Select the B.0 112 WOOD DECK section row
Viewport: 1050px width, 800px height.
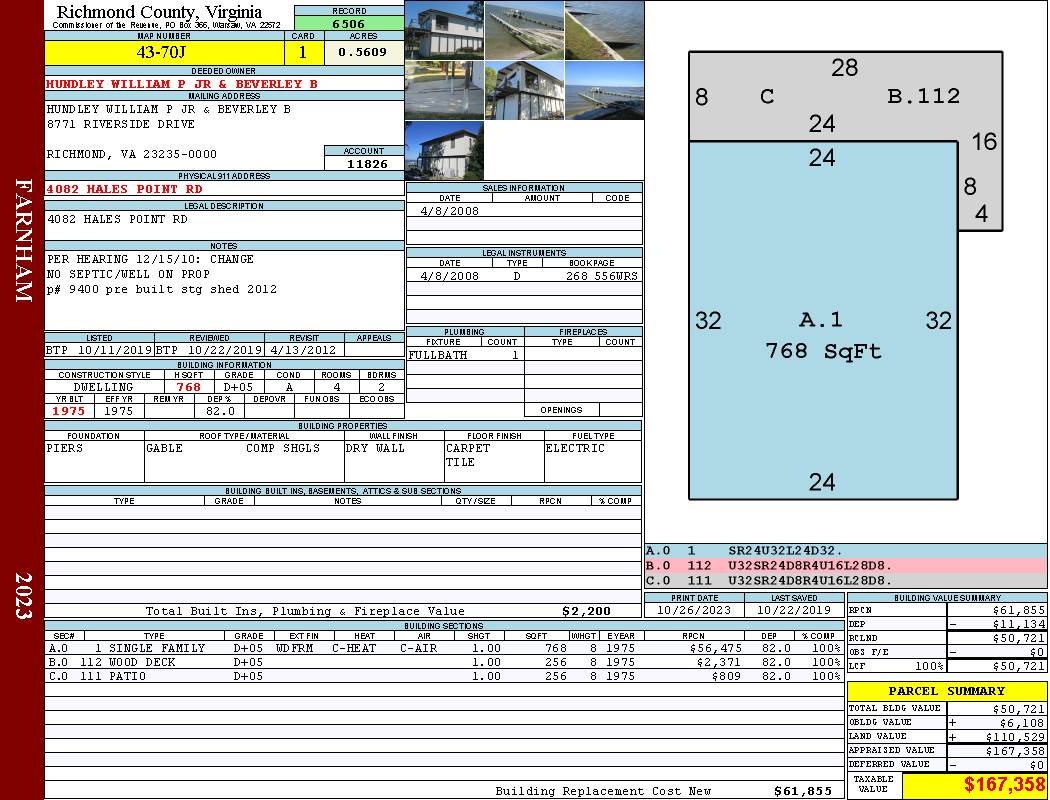tap(445, 662)
